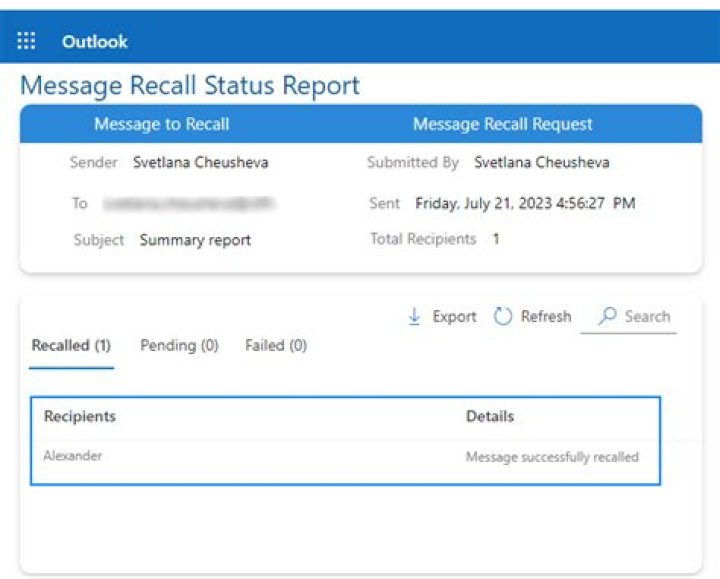Image resolution: width=720 pixels, height=579 pixels.
Task: Switch to the Pending (0) tab
Action: click(179, 345)
